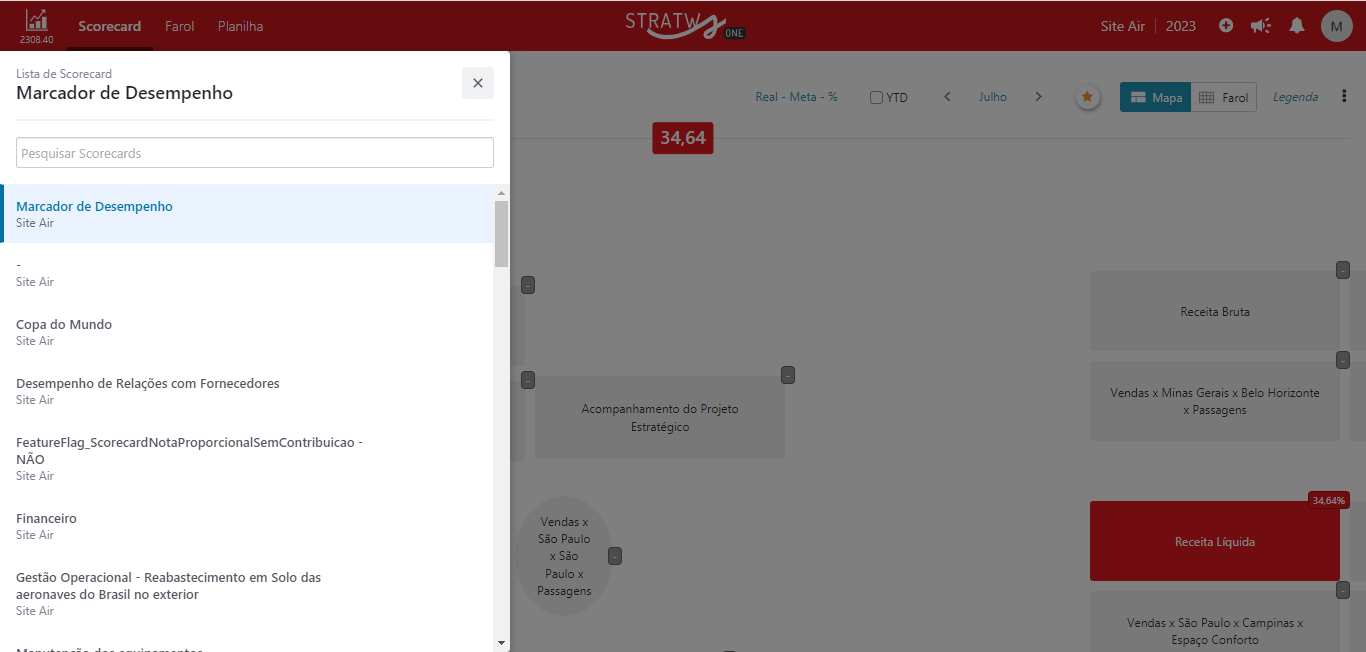Open the Scorecard tab
The width and height of the screenshot is (1366, 652).
[x=110, y=26]
